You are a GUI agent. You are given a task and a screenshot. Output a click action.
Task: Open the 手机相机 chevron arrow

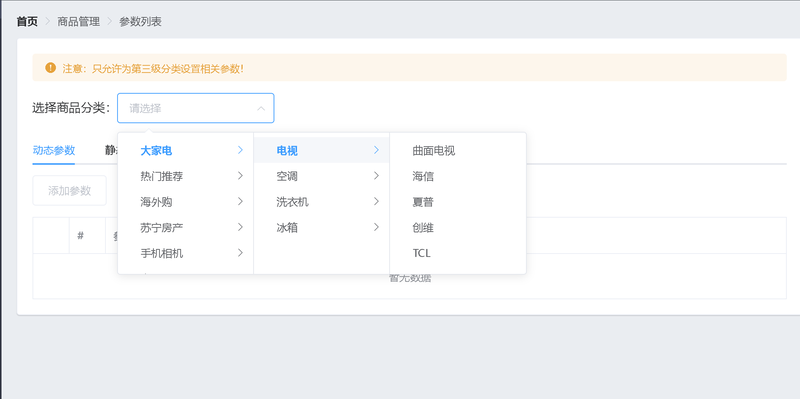pos(240,253)
